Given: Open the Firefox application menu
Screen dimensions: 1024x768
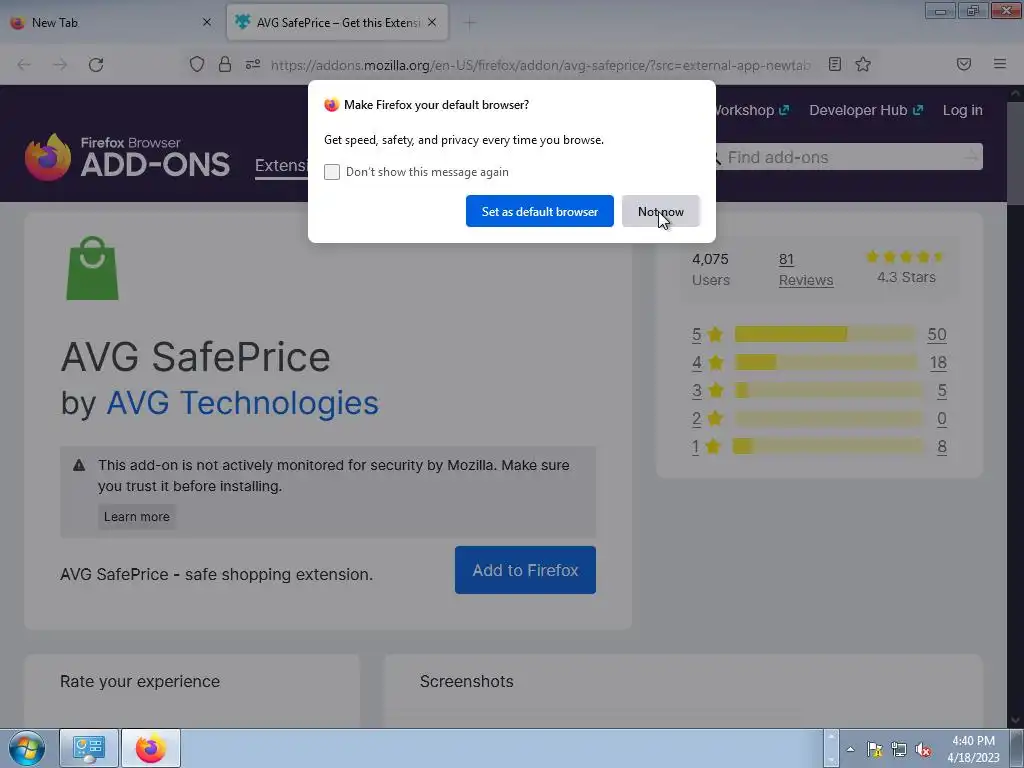Looking at the screenshot, I should pyautogui.click(x=999, y=64).
